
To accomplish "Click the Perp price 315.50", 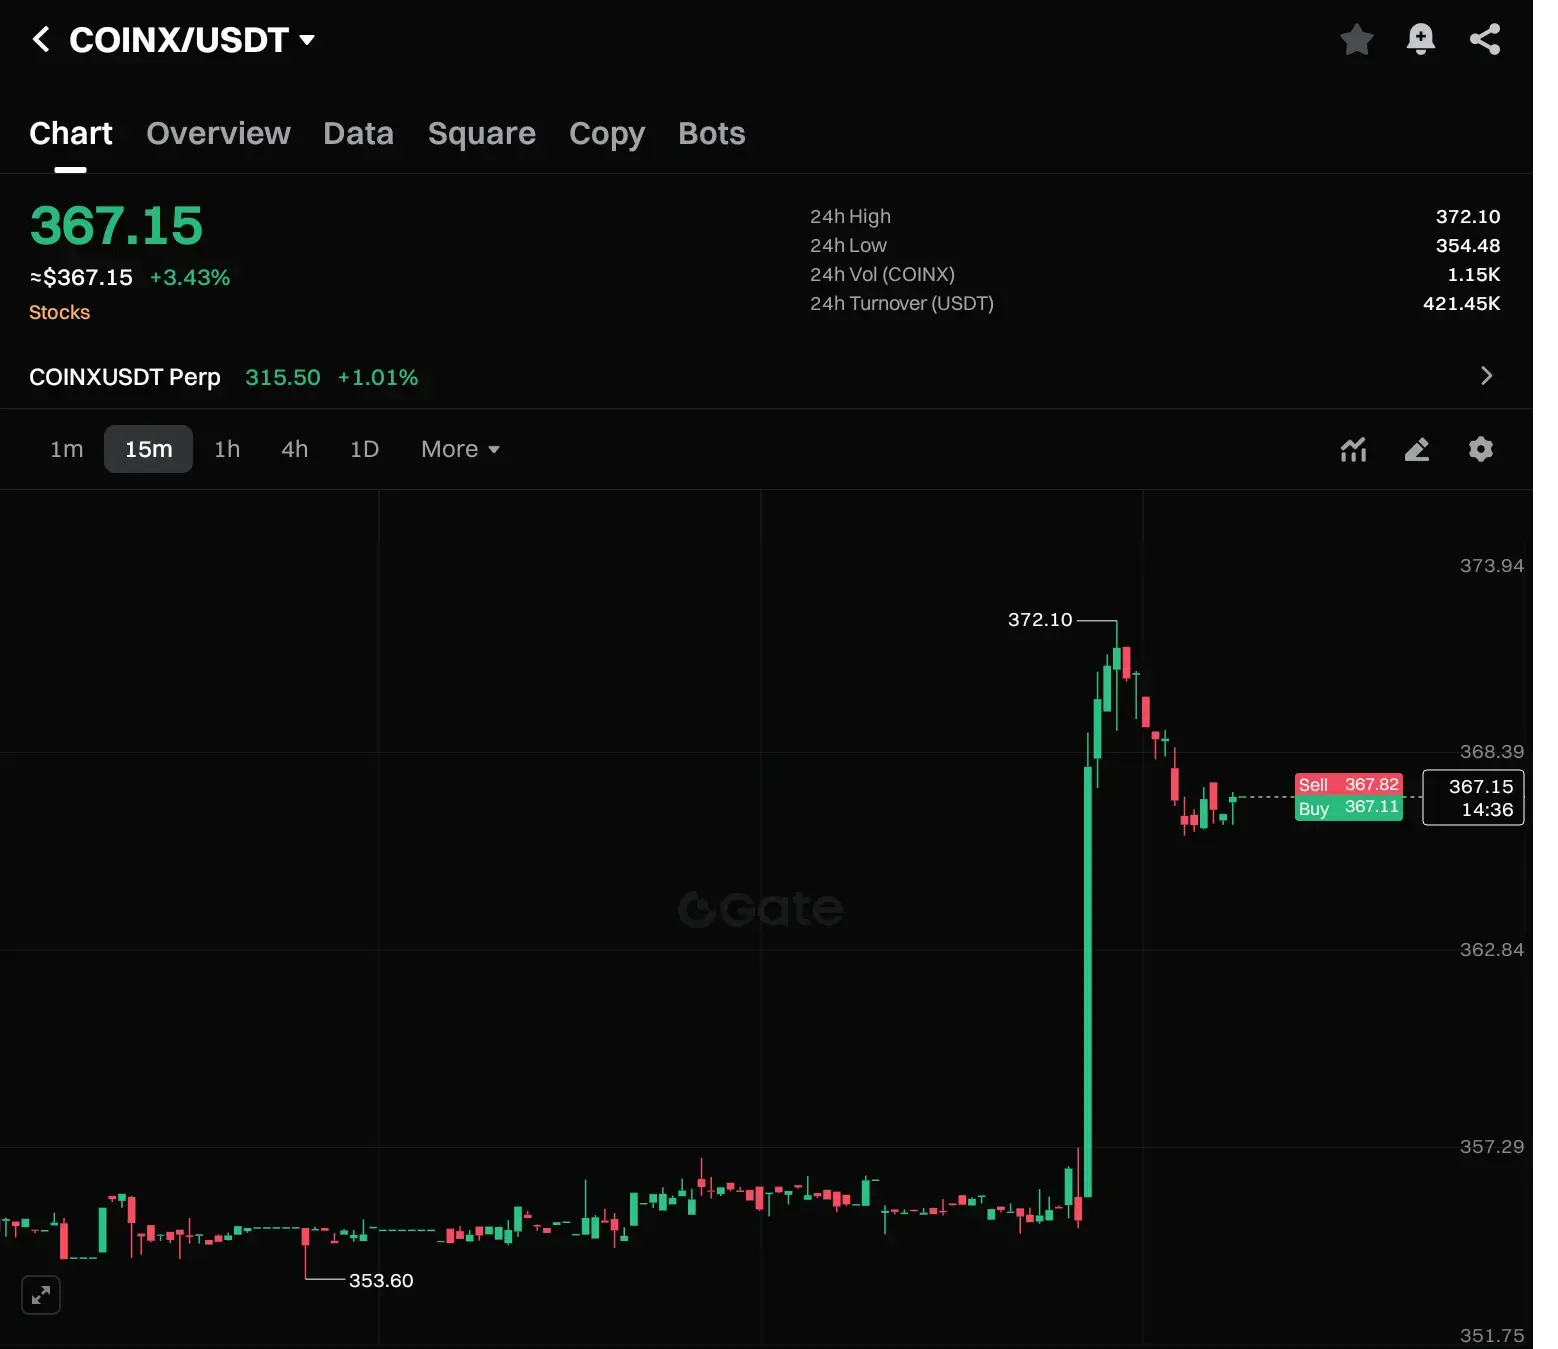I will (x=283, y=377).
